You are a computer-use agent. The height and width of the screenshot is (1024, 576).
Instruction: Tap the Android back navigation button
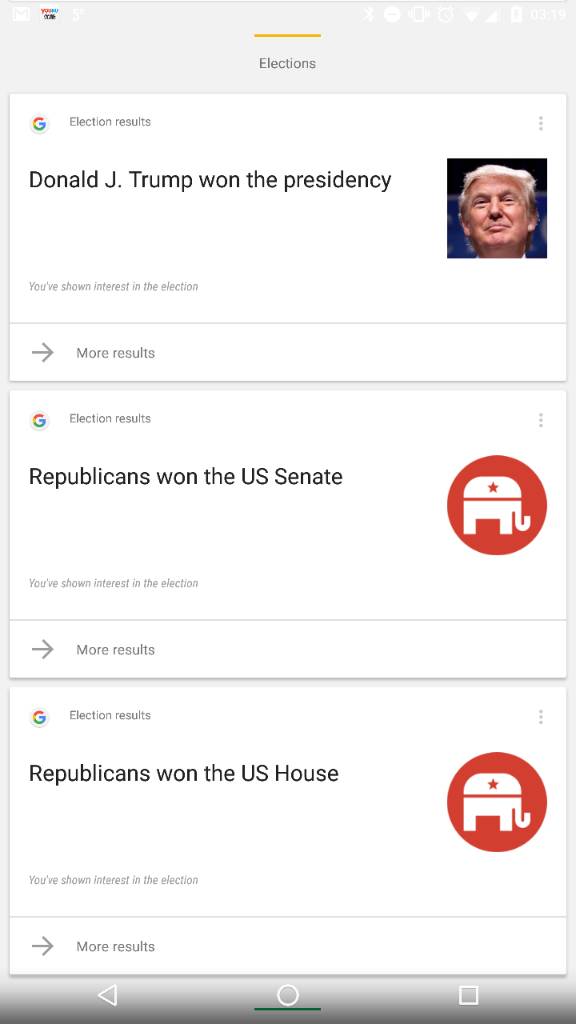pyautogui.click(x=108, y=995)
